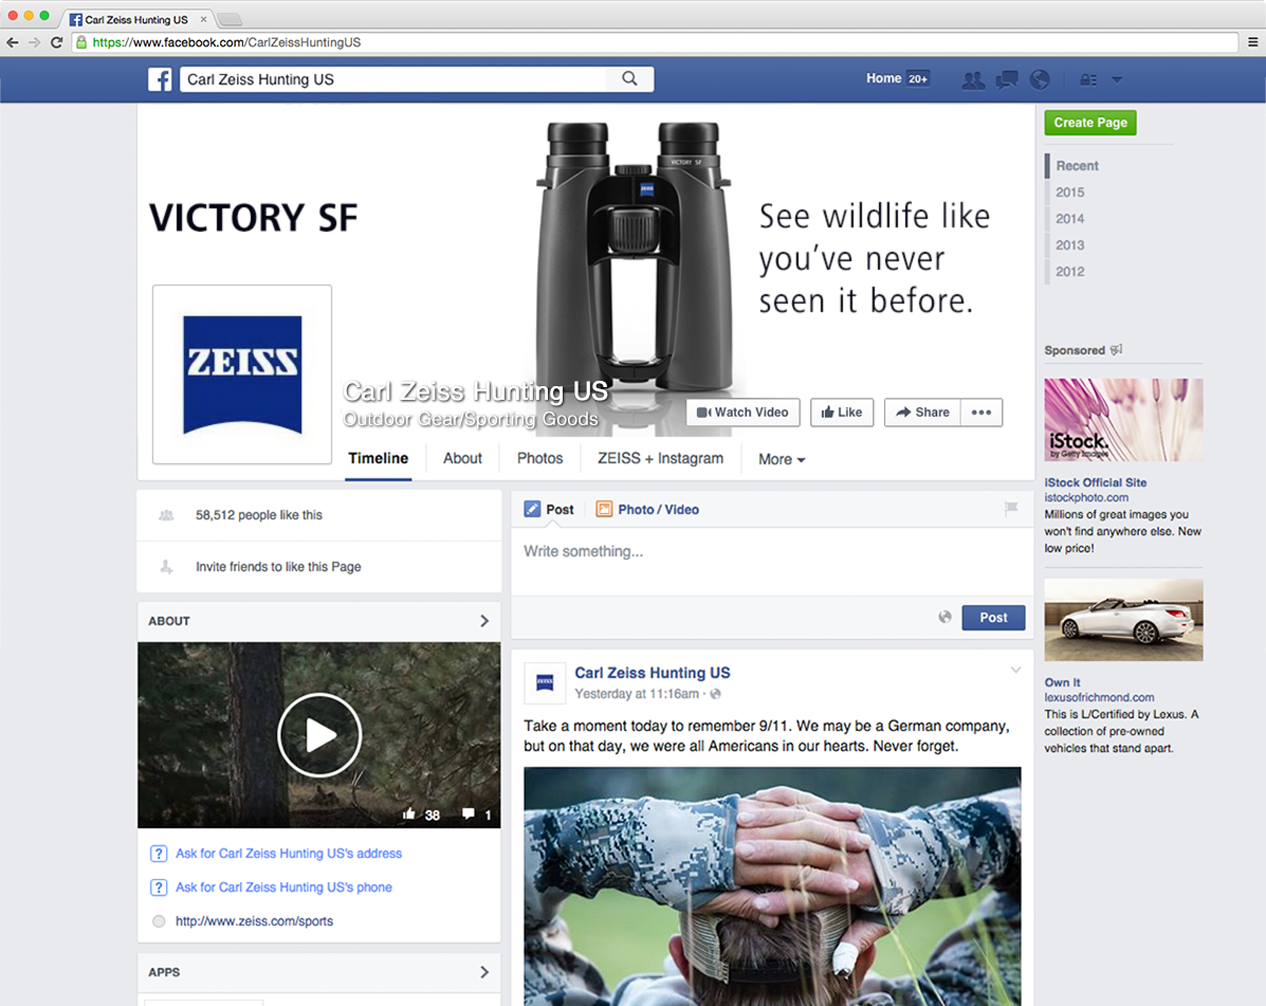This screenshot has height=1006, width=1266.
Task: Click browser back arrow
Action: pyautogui.click(x=12, y=42)
